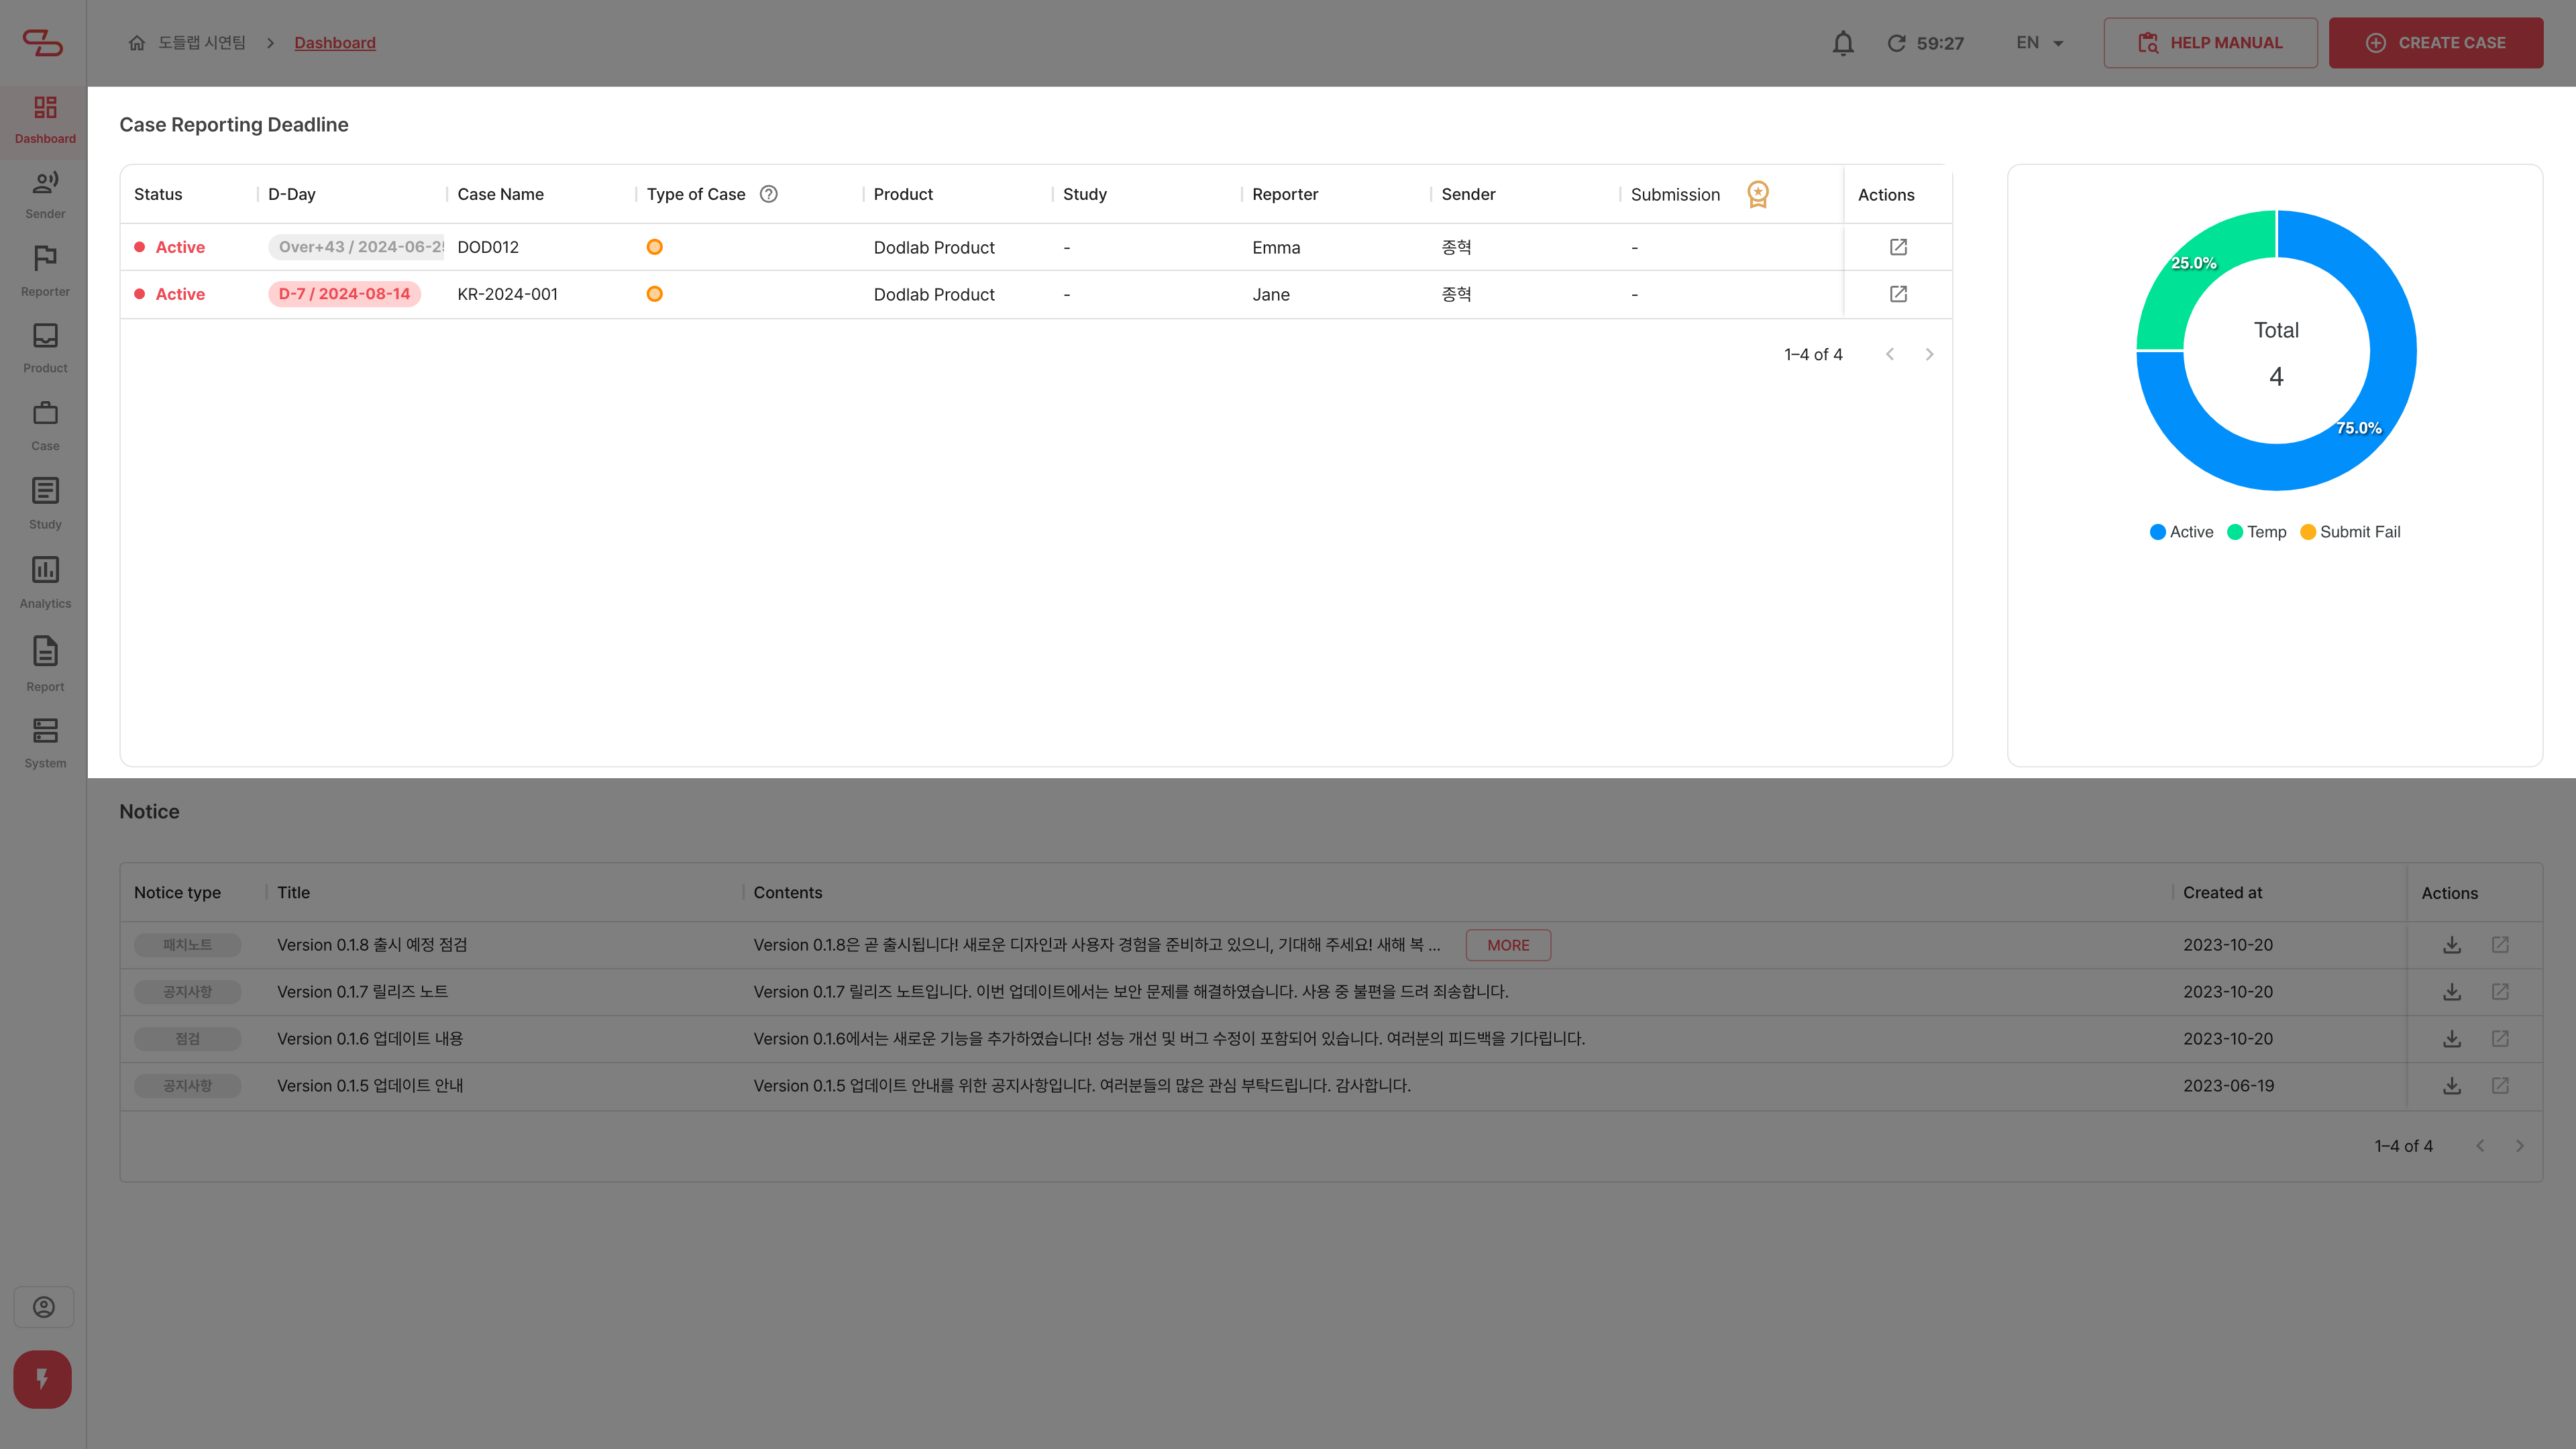Open the Case section from sidebar
The width and height of the screenshot is (2576, 1449).
click(x=44, y=425)
